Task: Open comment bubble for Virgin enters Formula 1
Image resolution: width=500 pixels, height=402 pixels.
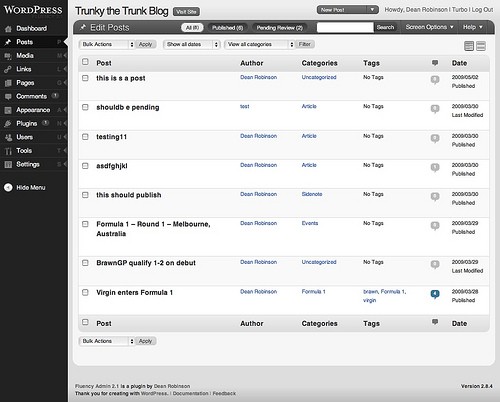Action: (435, 294)
